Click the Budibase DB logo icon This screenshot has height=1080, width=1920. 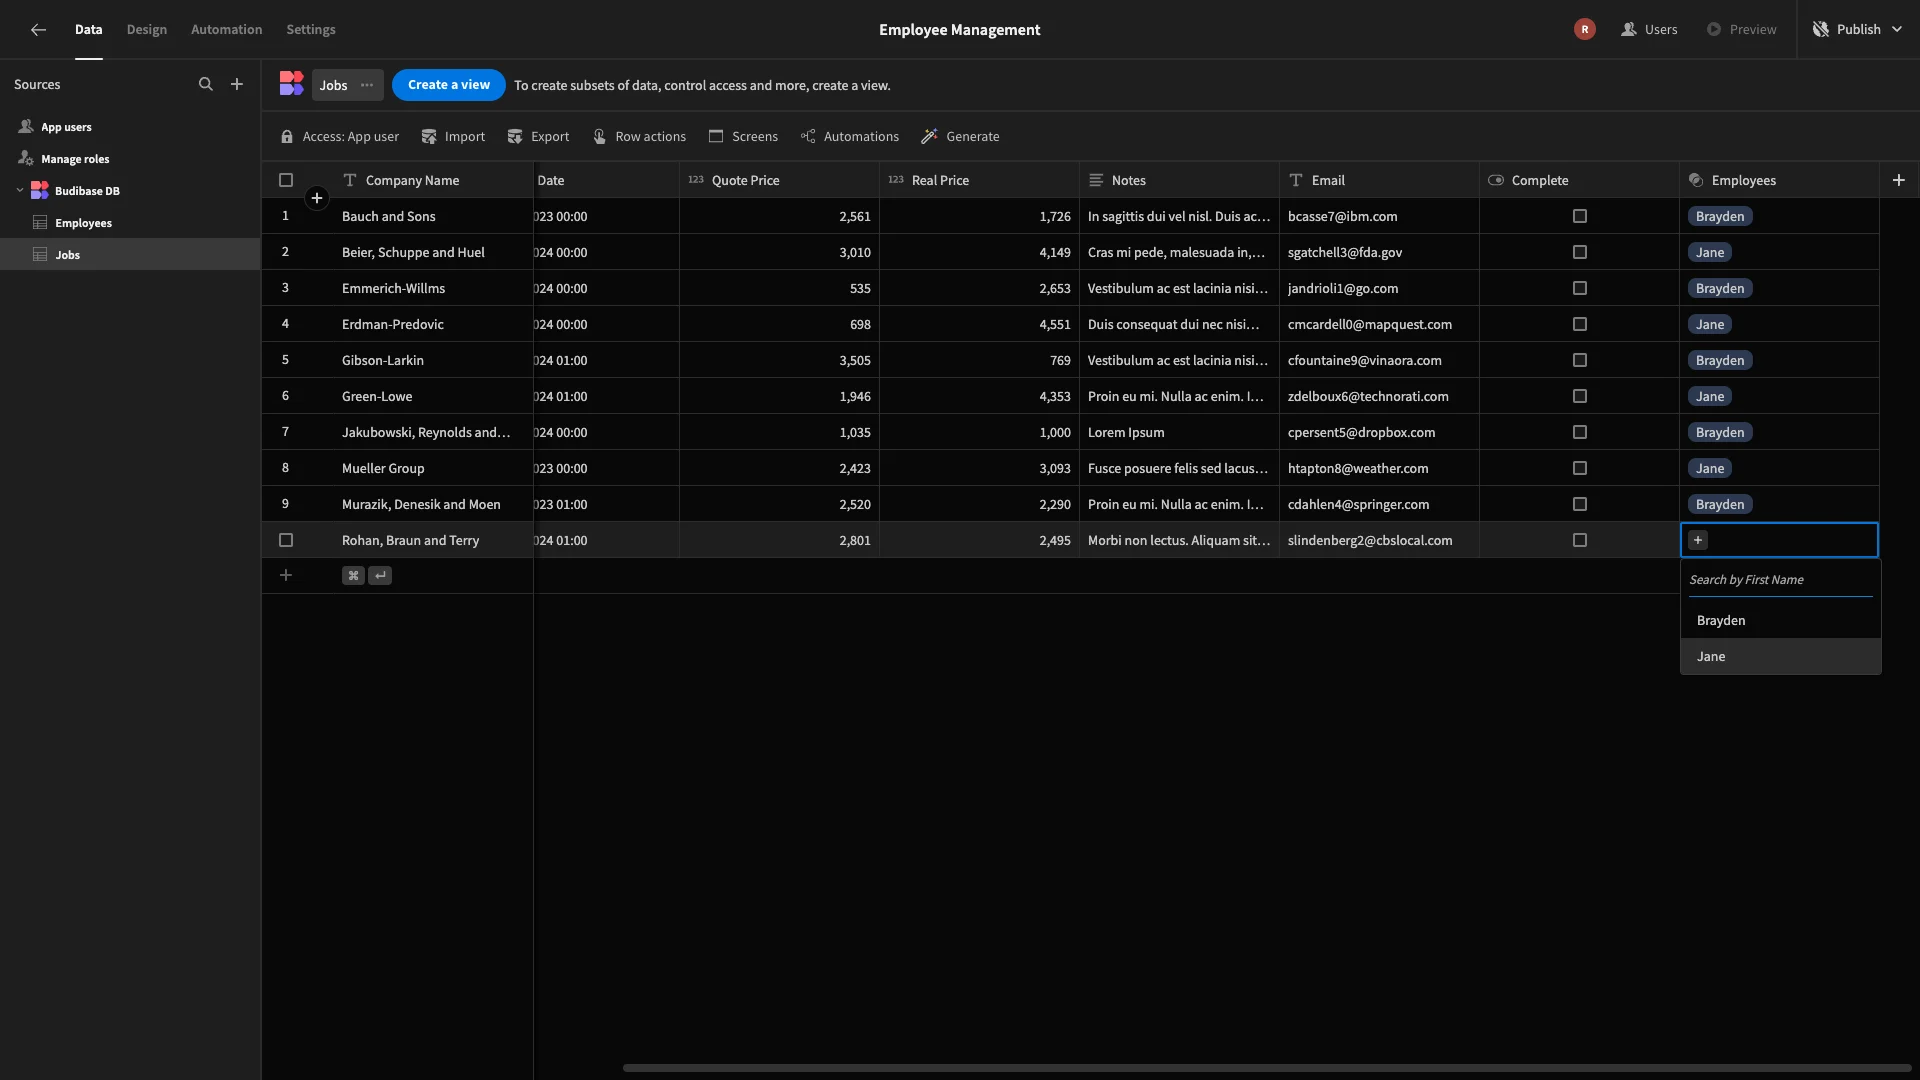(x=40, y=191)
